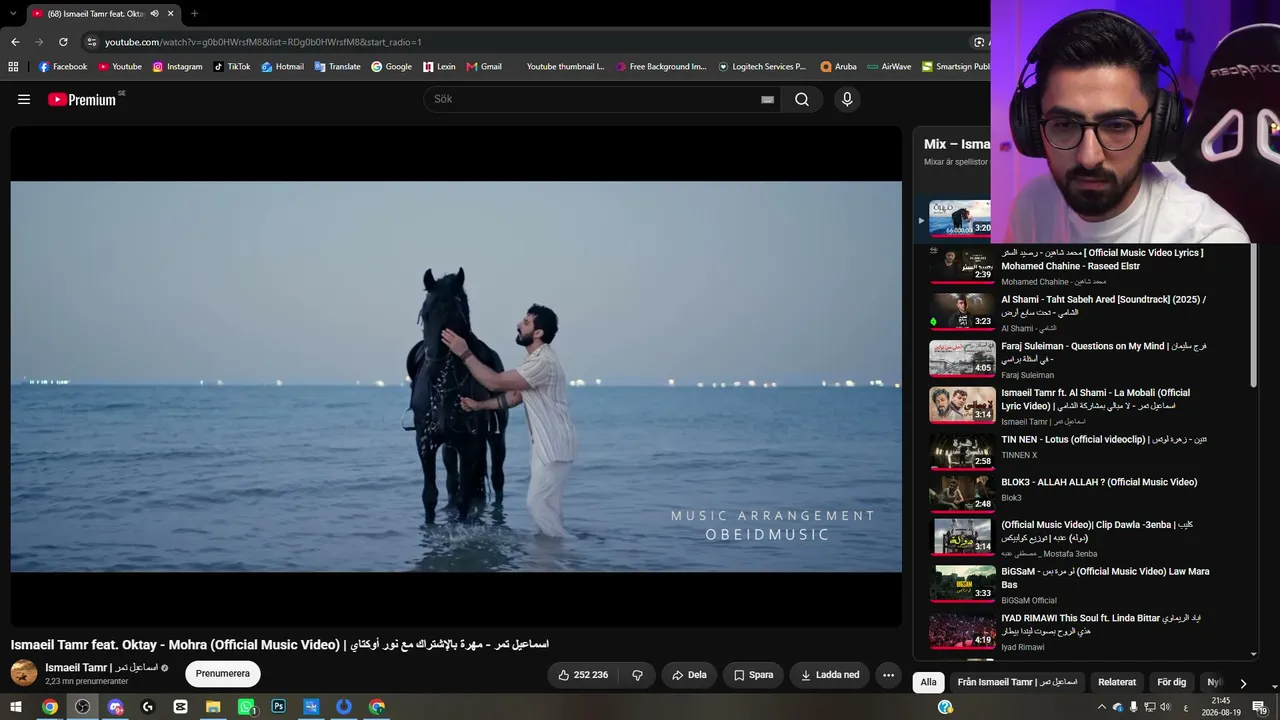Open BLOK3 - ALLAH ALLAH ? music video
The image size is (1280, 720).
click(1099, 482)
